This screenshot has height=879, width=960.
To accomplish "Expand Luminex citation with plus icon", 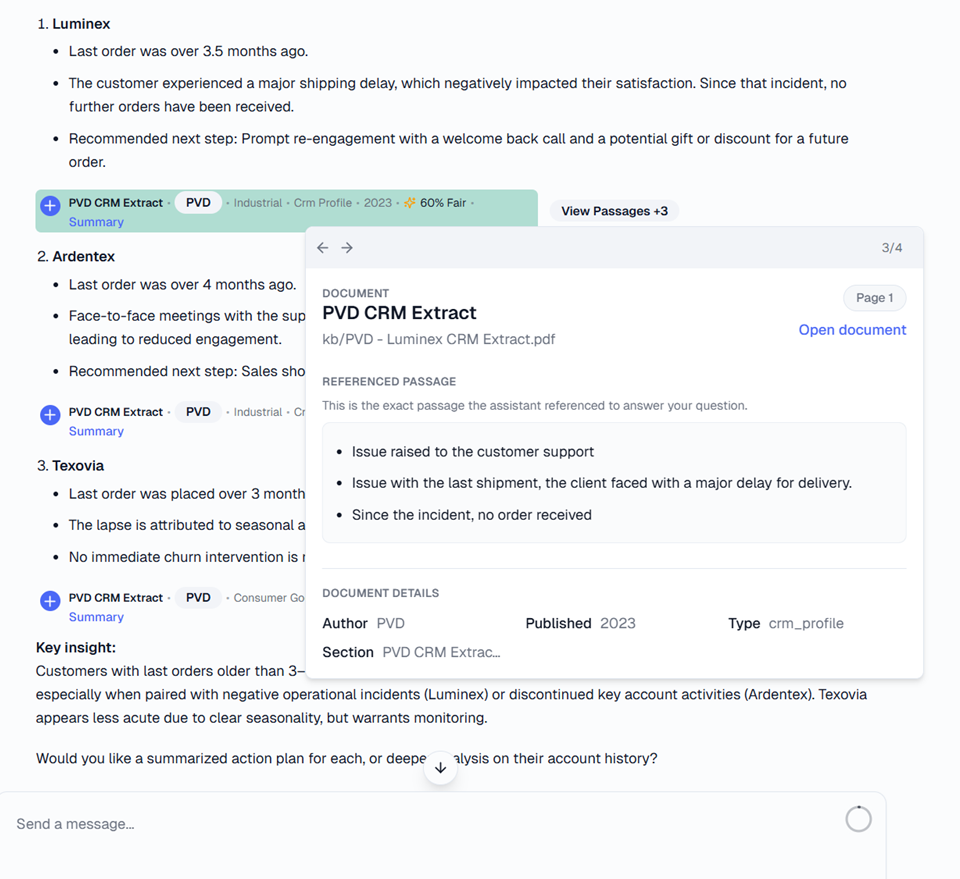I will (x=50, y=206).
